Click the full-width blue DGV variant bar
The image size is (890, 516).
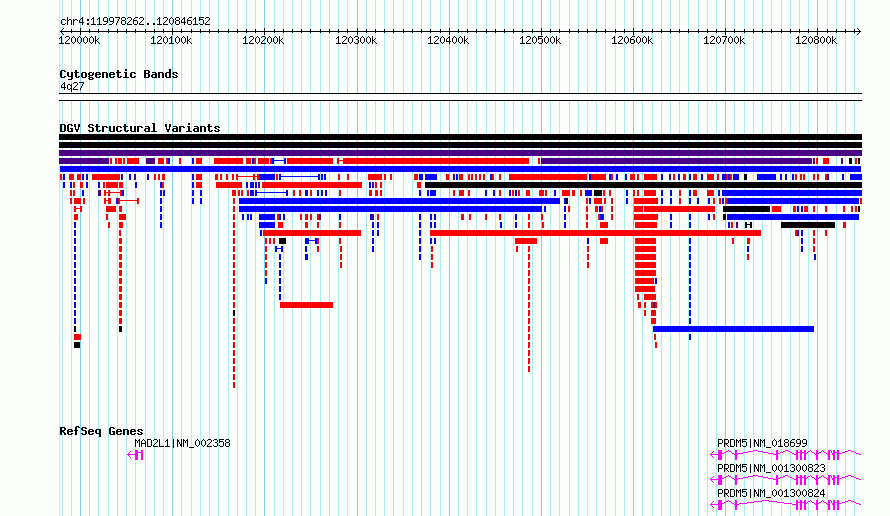pos(460,169)
